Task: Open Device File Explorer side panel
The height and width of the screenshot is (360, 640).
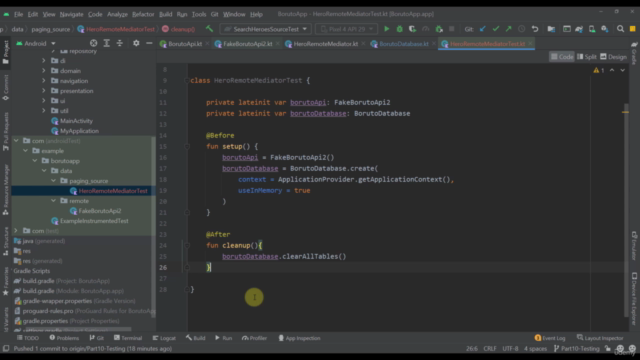Action: tap(634, 299)
